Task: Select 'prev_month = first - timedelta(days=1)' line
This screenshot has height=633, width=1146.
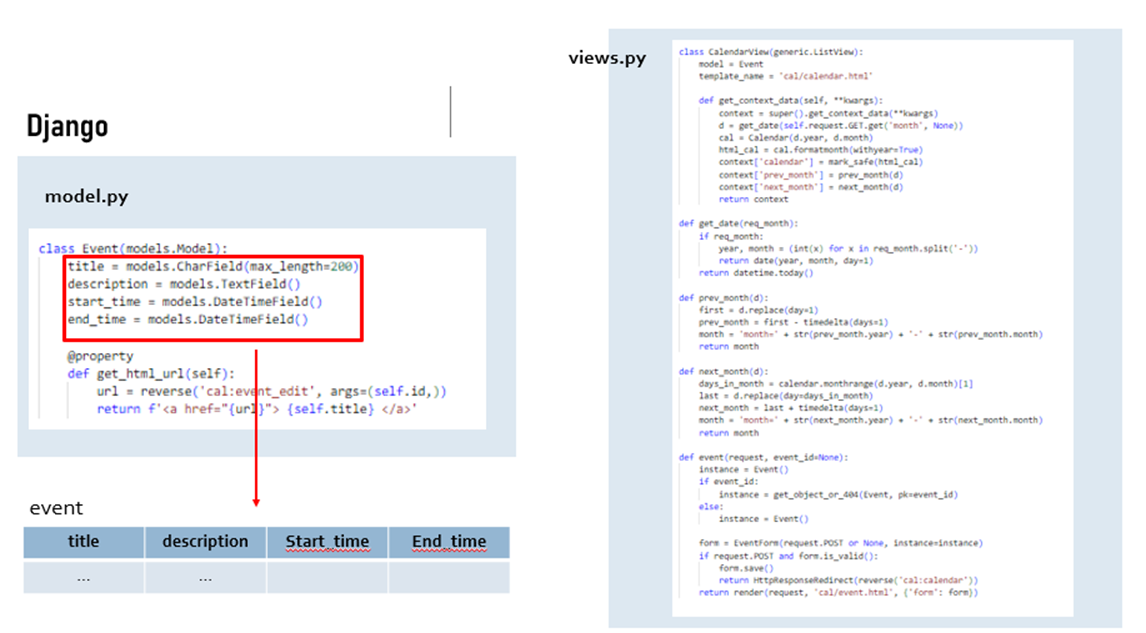Action: [794, 322]
